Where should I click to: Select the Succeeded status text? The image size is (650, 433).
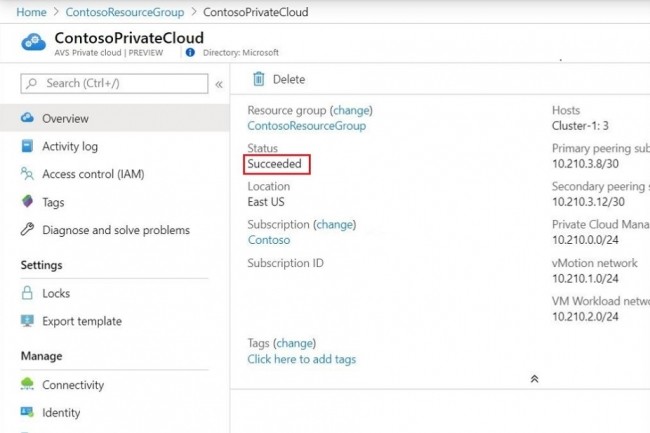[274, 164]
